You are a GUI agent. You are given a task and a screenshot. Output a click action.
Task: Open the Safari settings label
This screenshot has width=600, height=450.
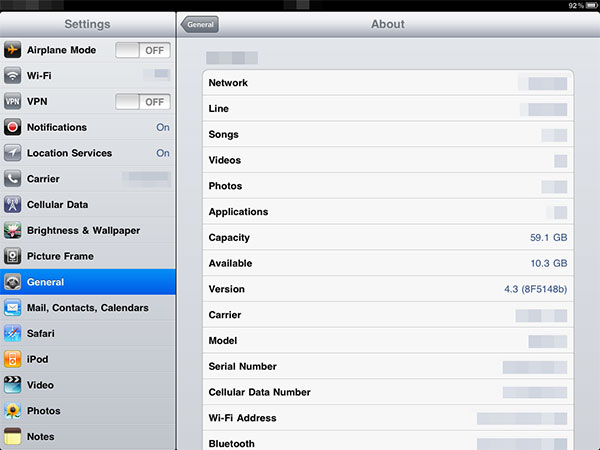(41, 334)
